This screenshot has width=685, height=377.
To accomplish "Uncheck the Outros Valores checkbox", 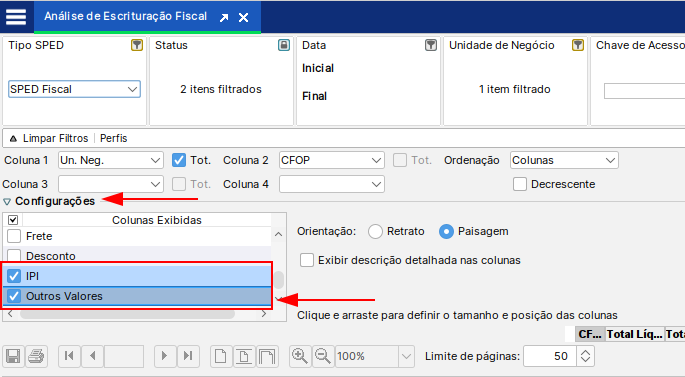I will [14, 296].
